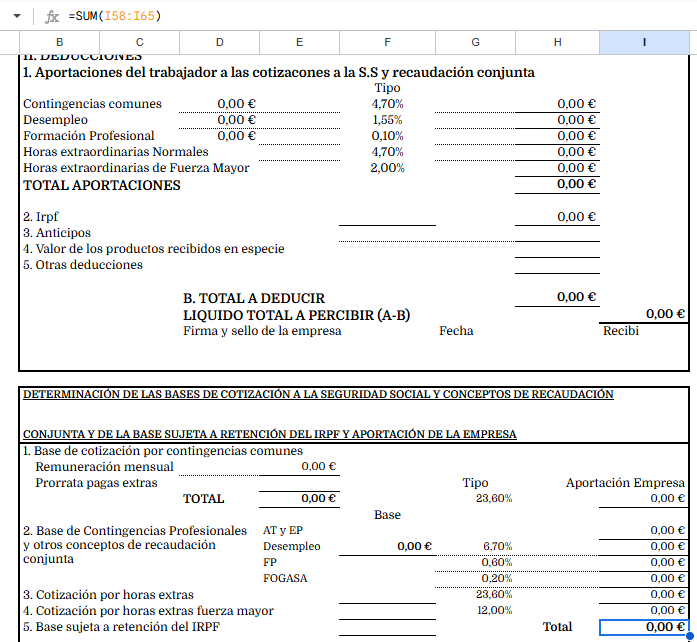The width and height of the screenshot is (697, 642).
Task: Click 'Firma y sello de la empresa' text
Action: (262, 331)
